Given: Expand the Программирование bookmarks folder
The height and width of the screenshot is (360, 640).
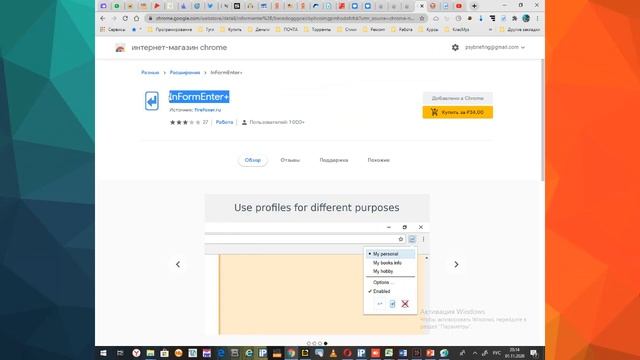Looking at the screenshot, I should 169,30.
